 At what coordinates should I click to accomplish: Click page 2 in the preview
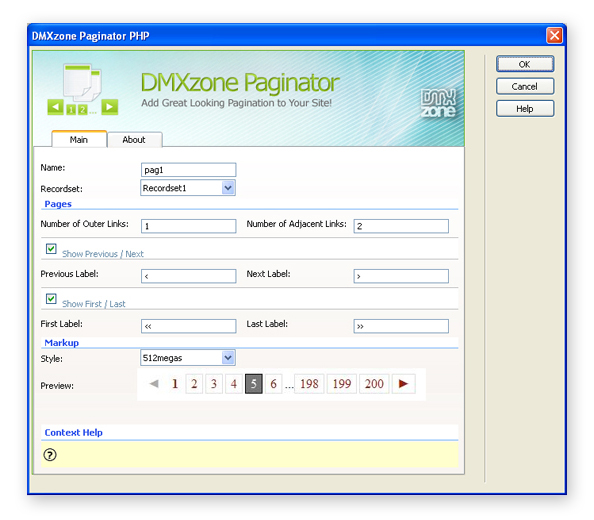(194, 384)
